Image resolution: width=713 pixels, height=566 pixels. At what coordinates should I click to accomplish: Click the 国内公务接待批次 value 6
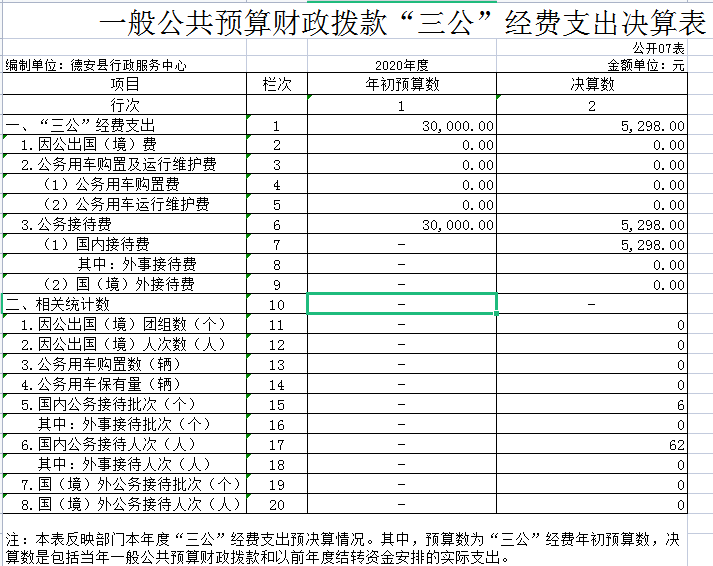680,404
